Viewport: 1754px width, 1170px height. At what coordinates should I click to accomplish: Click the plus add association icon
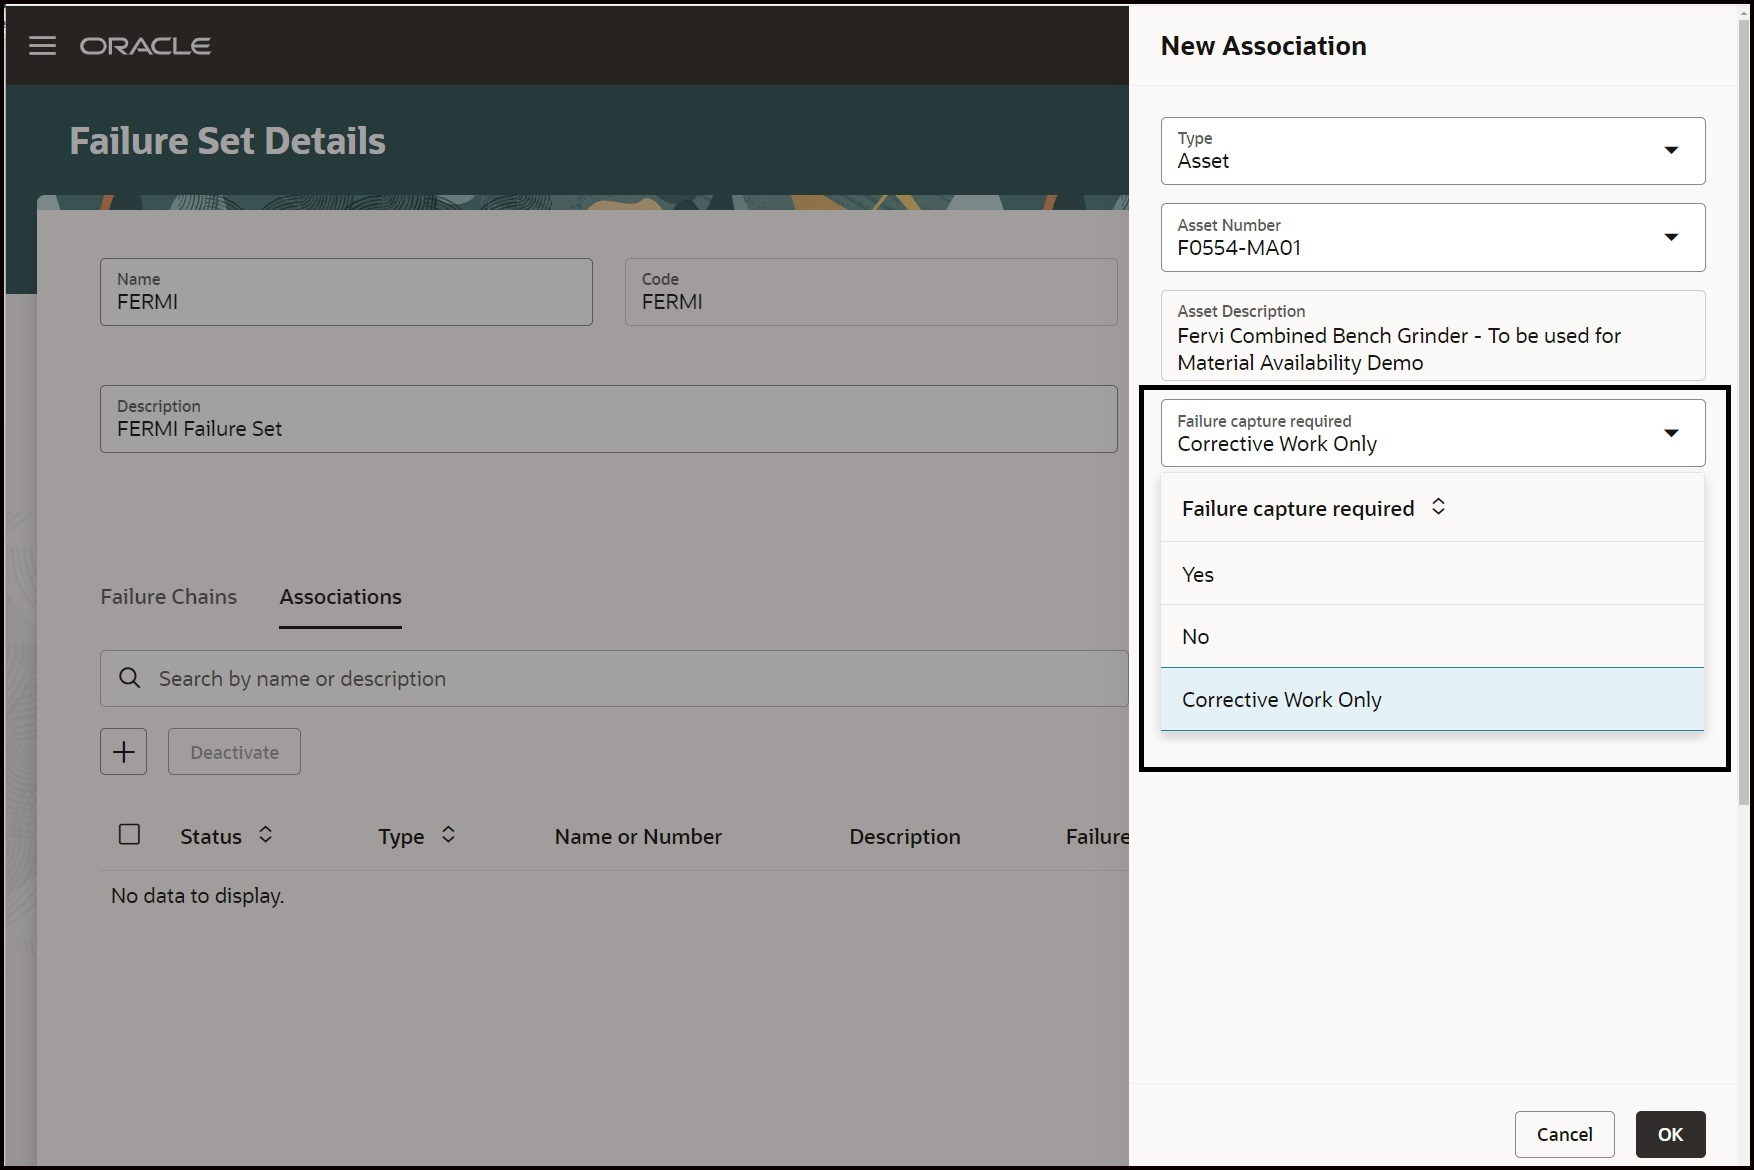[124, 752]
